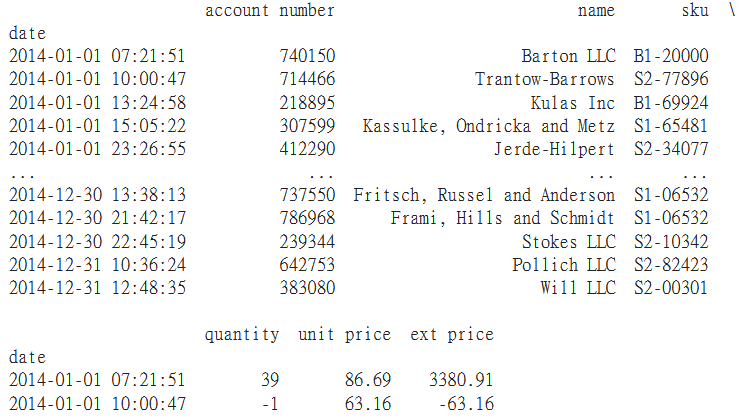Click the name 'Stokes LLC'

click(x=569, y=242)
